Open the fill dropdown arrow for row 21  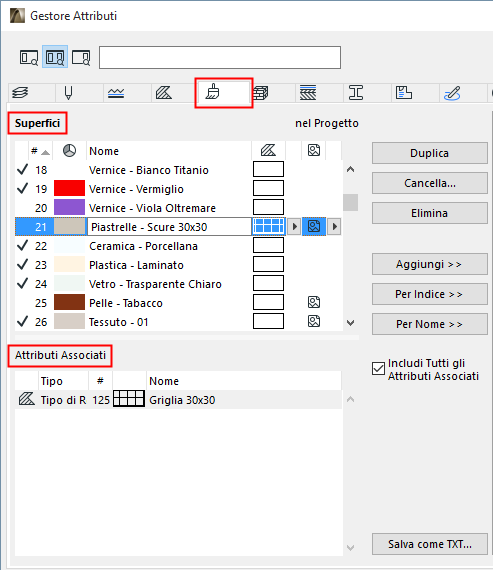(294, 226)
